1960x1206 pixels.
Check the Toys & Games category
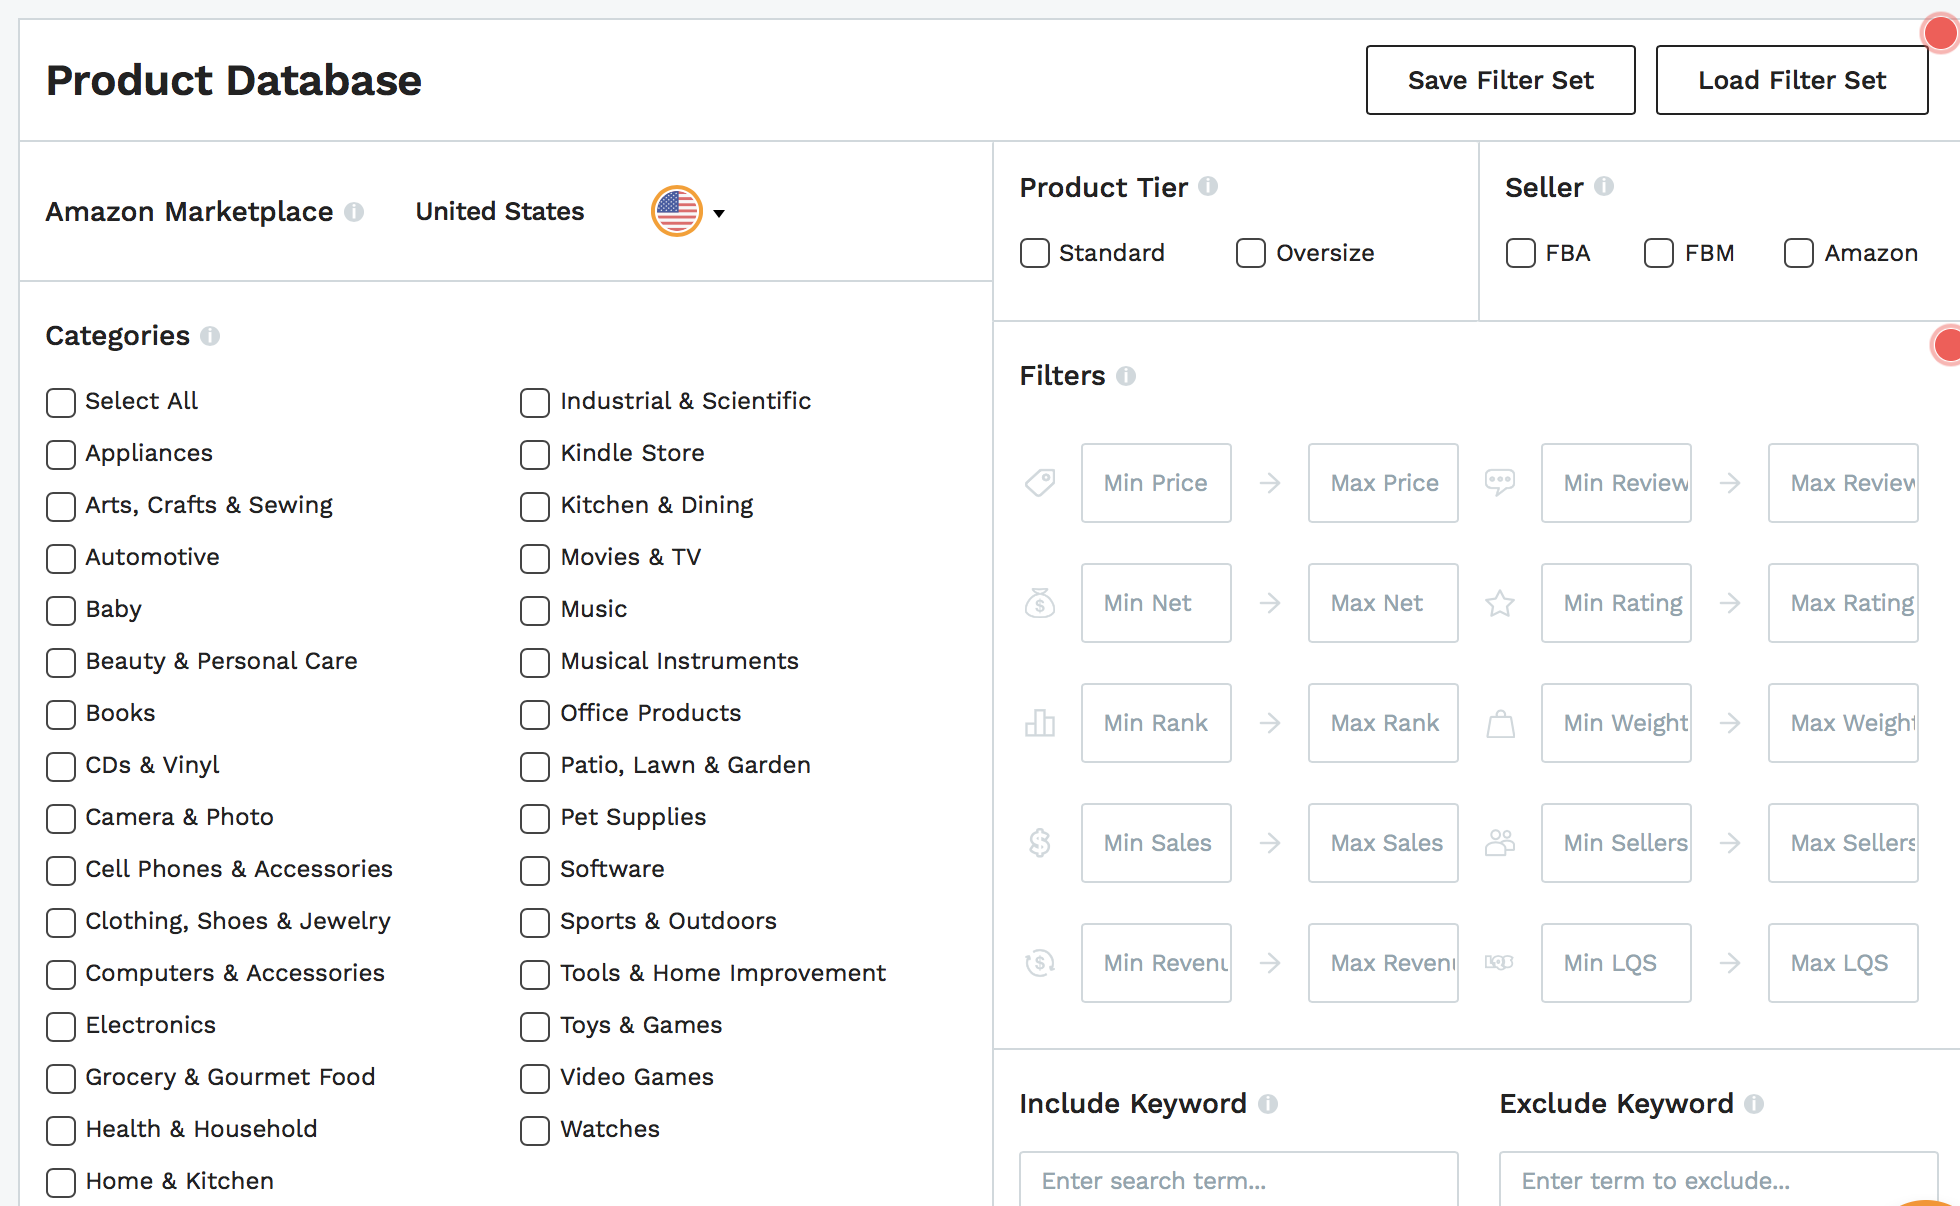[535, 1027]
